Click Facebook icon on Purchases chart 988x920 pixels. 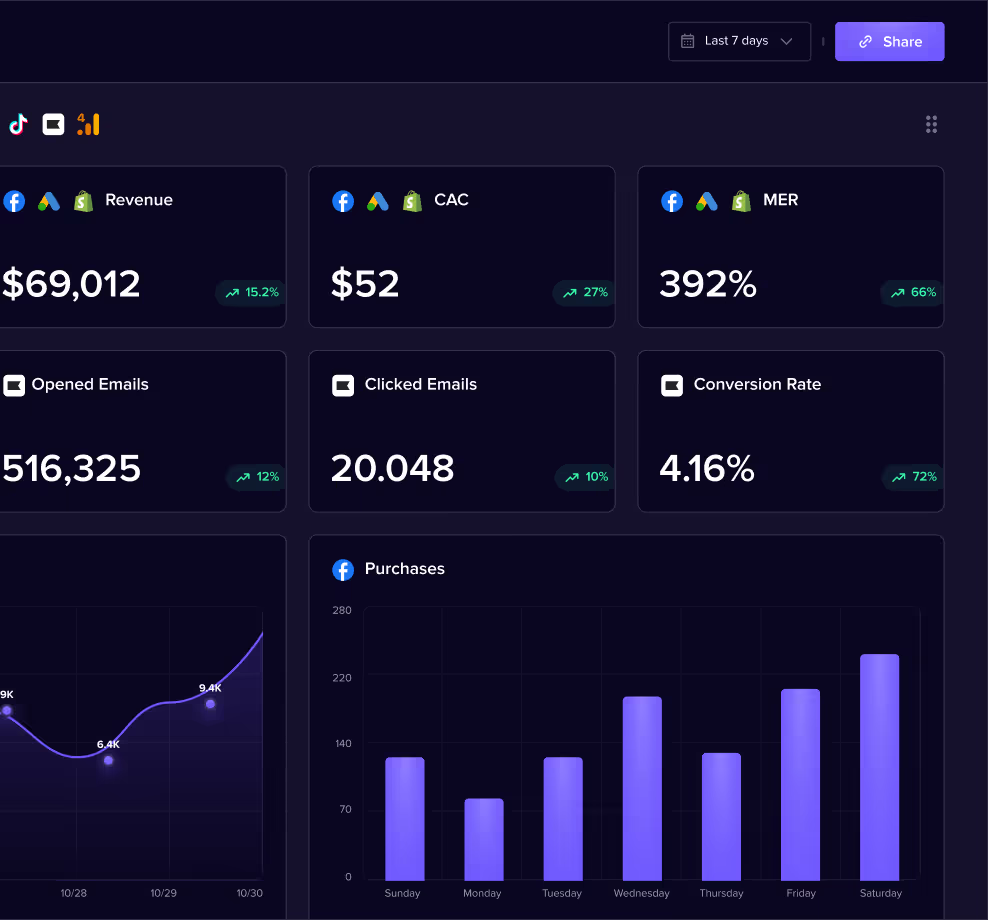[x=343, y=570]
